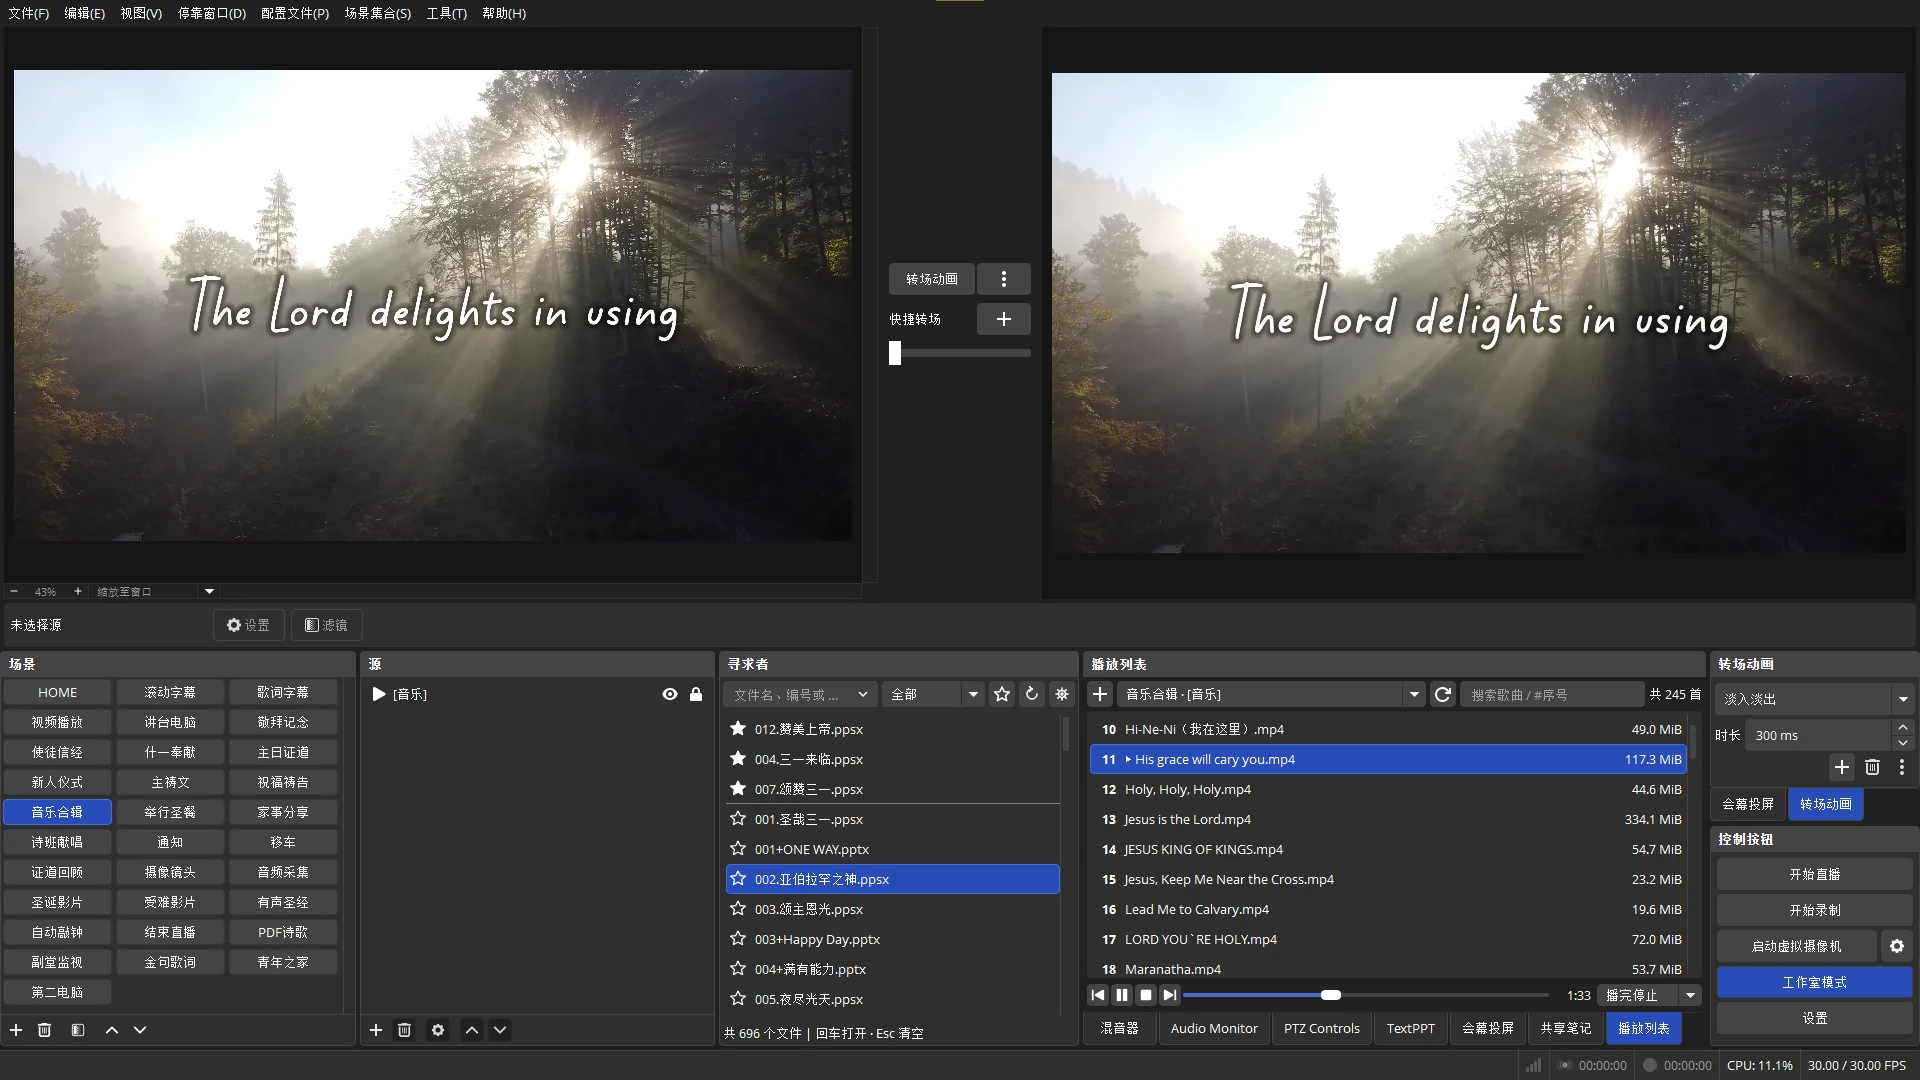This screenshot has height=1080, width=1920.
Task: Favorite 001.圣哉三一.ppsx star
Action: coord(738,819)
